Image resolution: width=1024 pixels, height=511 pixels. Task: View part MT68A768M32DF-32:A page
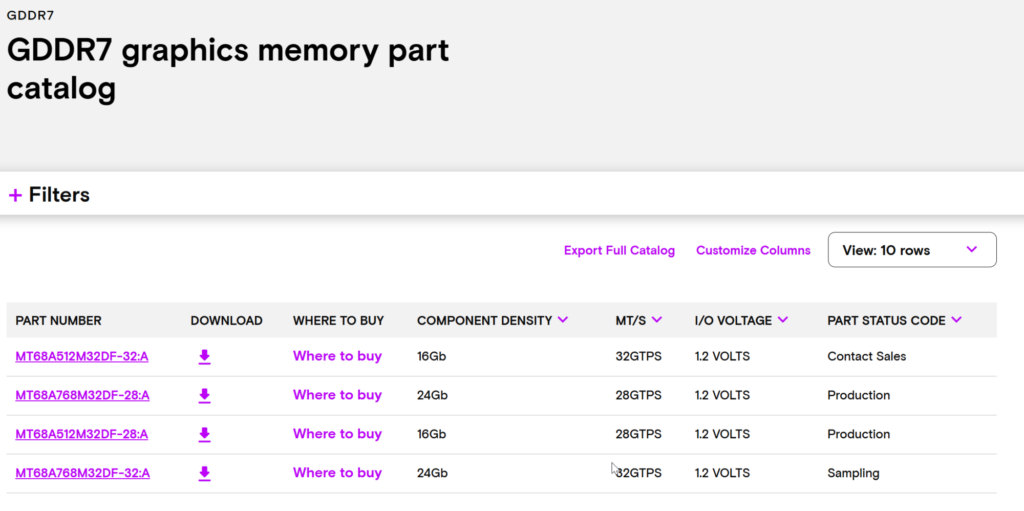click(x=82, y=474)
